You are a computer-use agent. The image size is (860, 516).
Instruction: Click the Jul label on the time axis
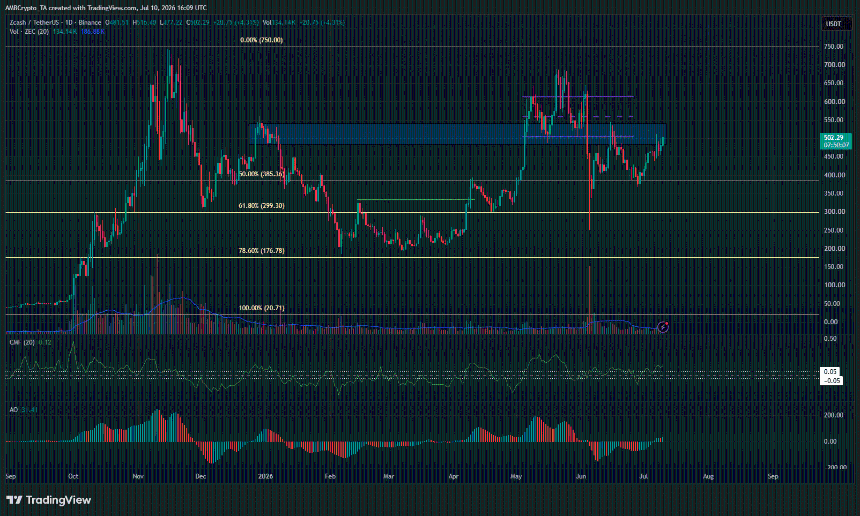pos(643,476)
